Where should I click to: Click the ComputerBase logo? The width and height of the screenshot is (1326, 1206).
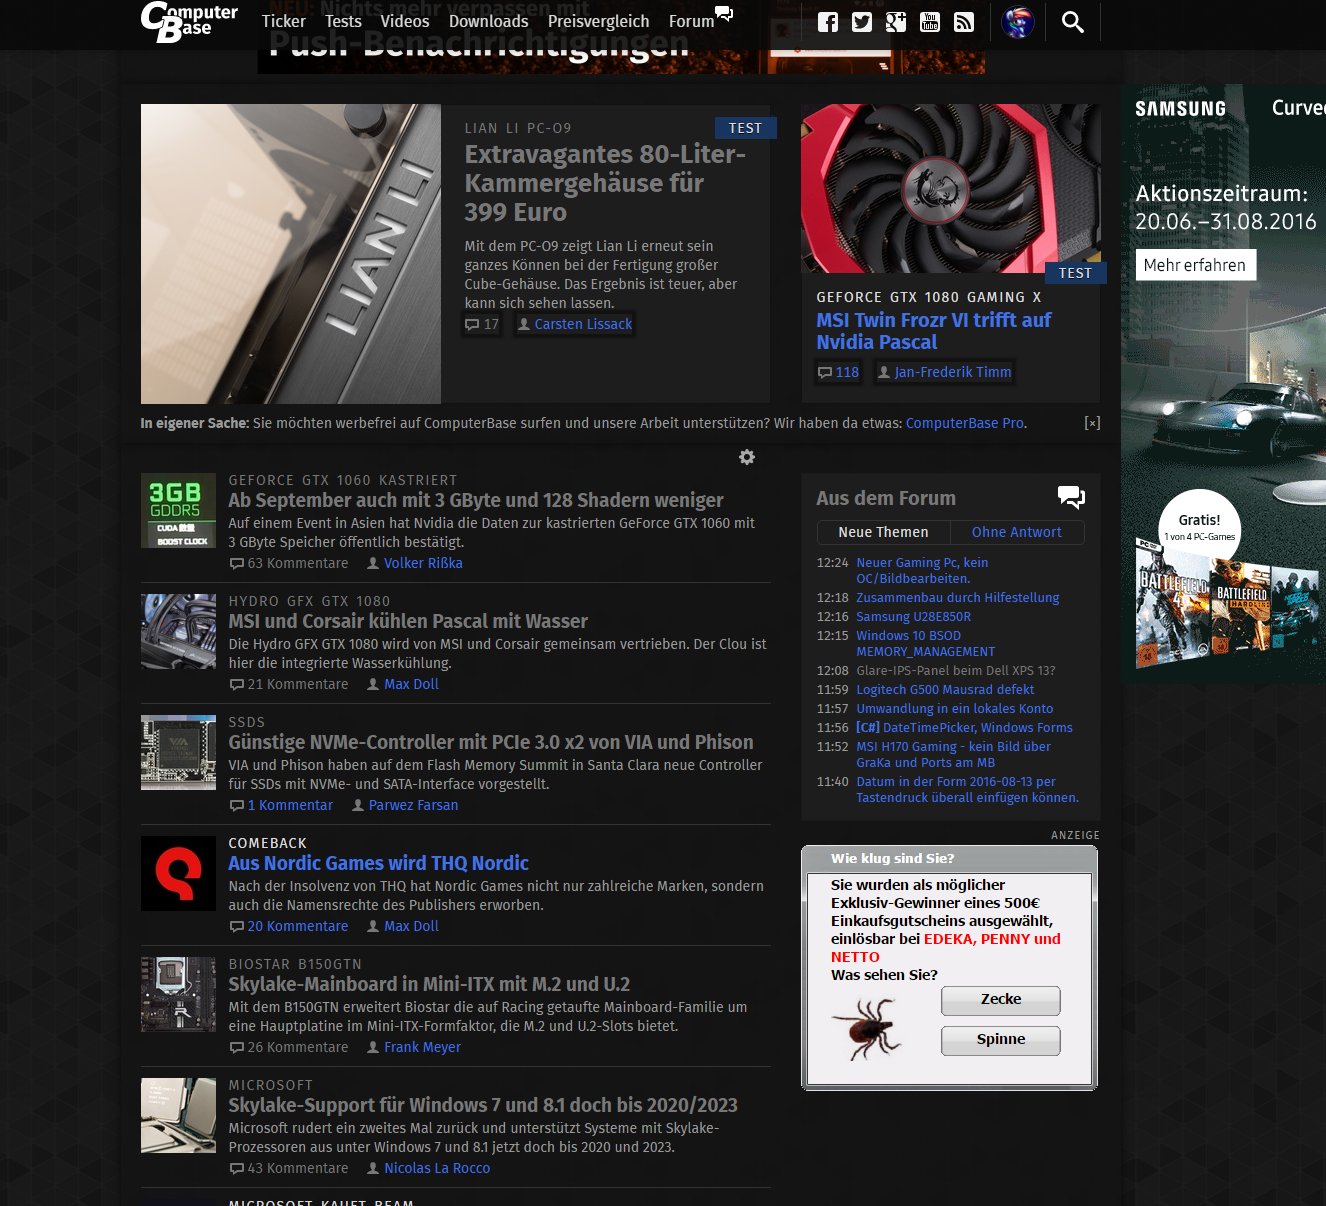(x=189, y=22)
